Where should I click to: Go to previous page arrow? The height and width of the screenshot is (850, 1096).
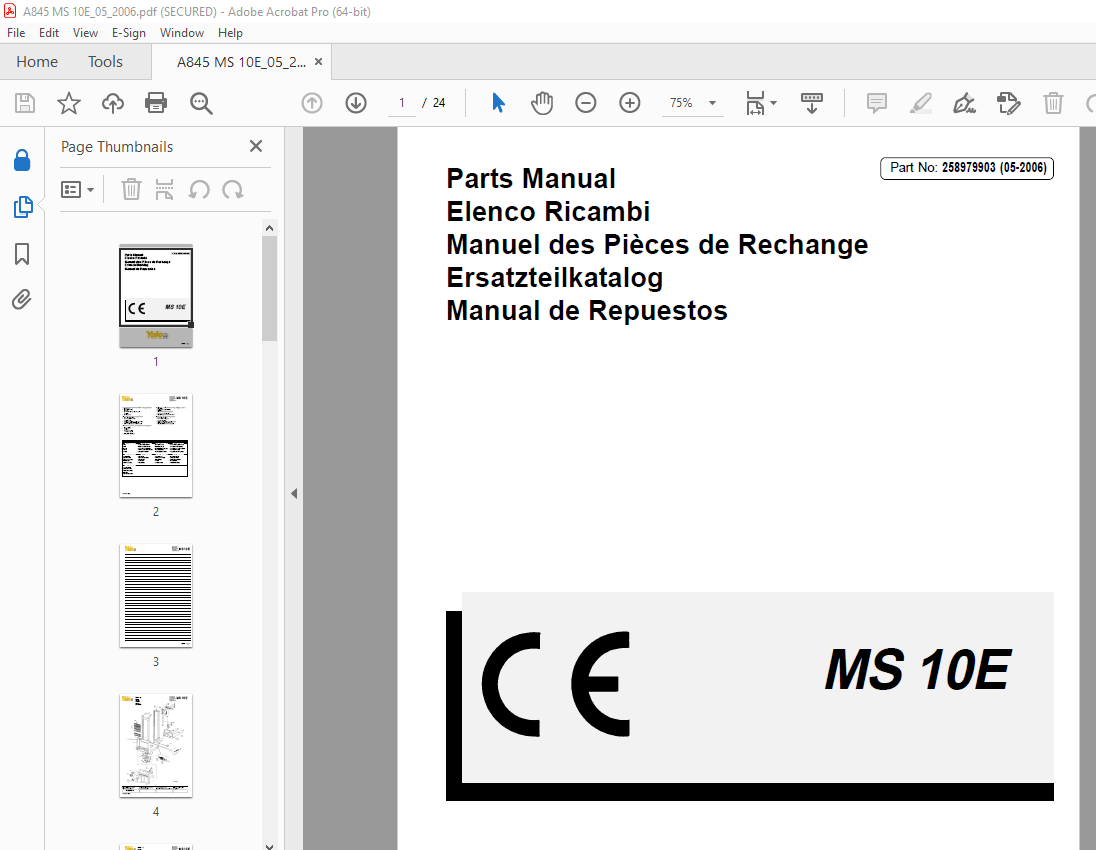(312, 103)
